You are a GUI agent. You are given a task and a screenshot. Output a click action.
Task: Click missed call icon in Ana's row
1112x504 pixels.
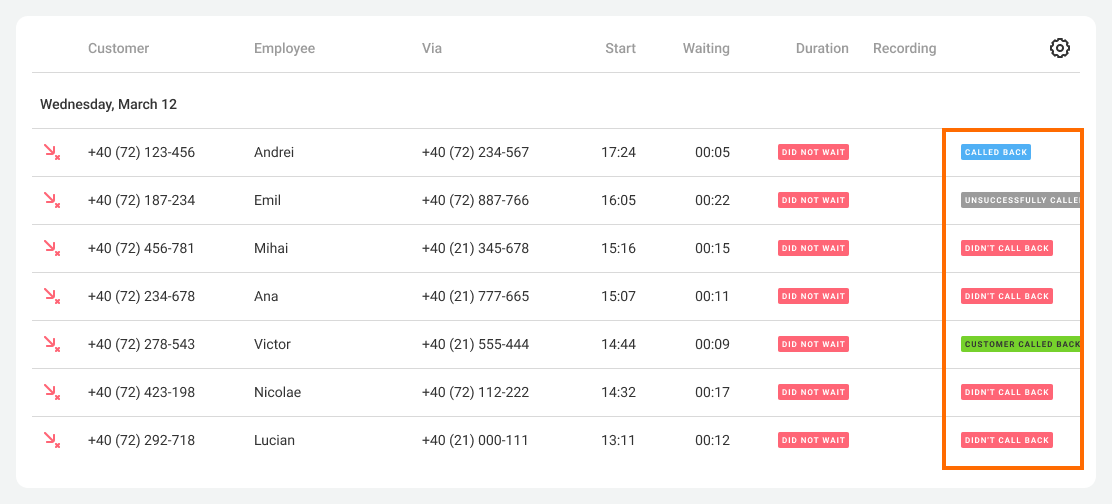click(x=51, y=296)
